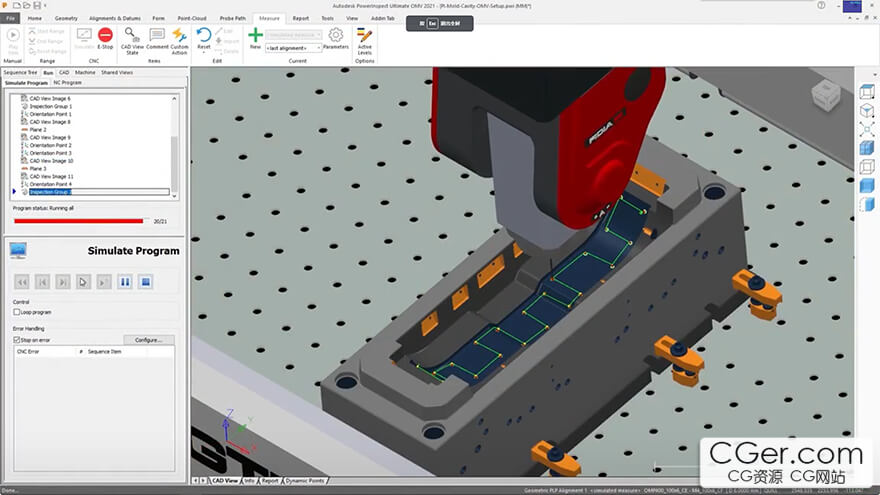
Task: Click the E-Stop emergency stop icon
Action: (105, 35)
